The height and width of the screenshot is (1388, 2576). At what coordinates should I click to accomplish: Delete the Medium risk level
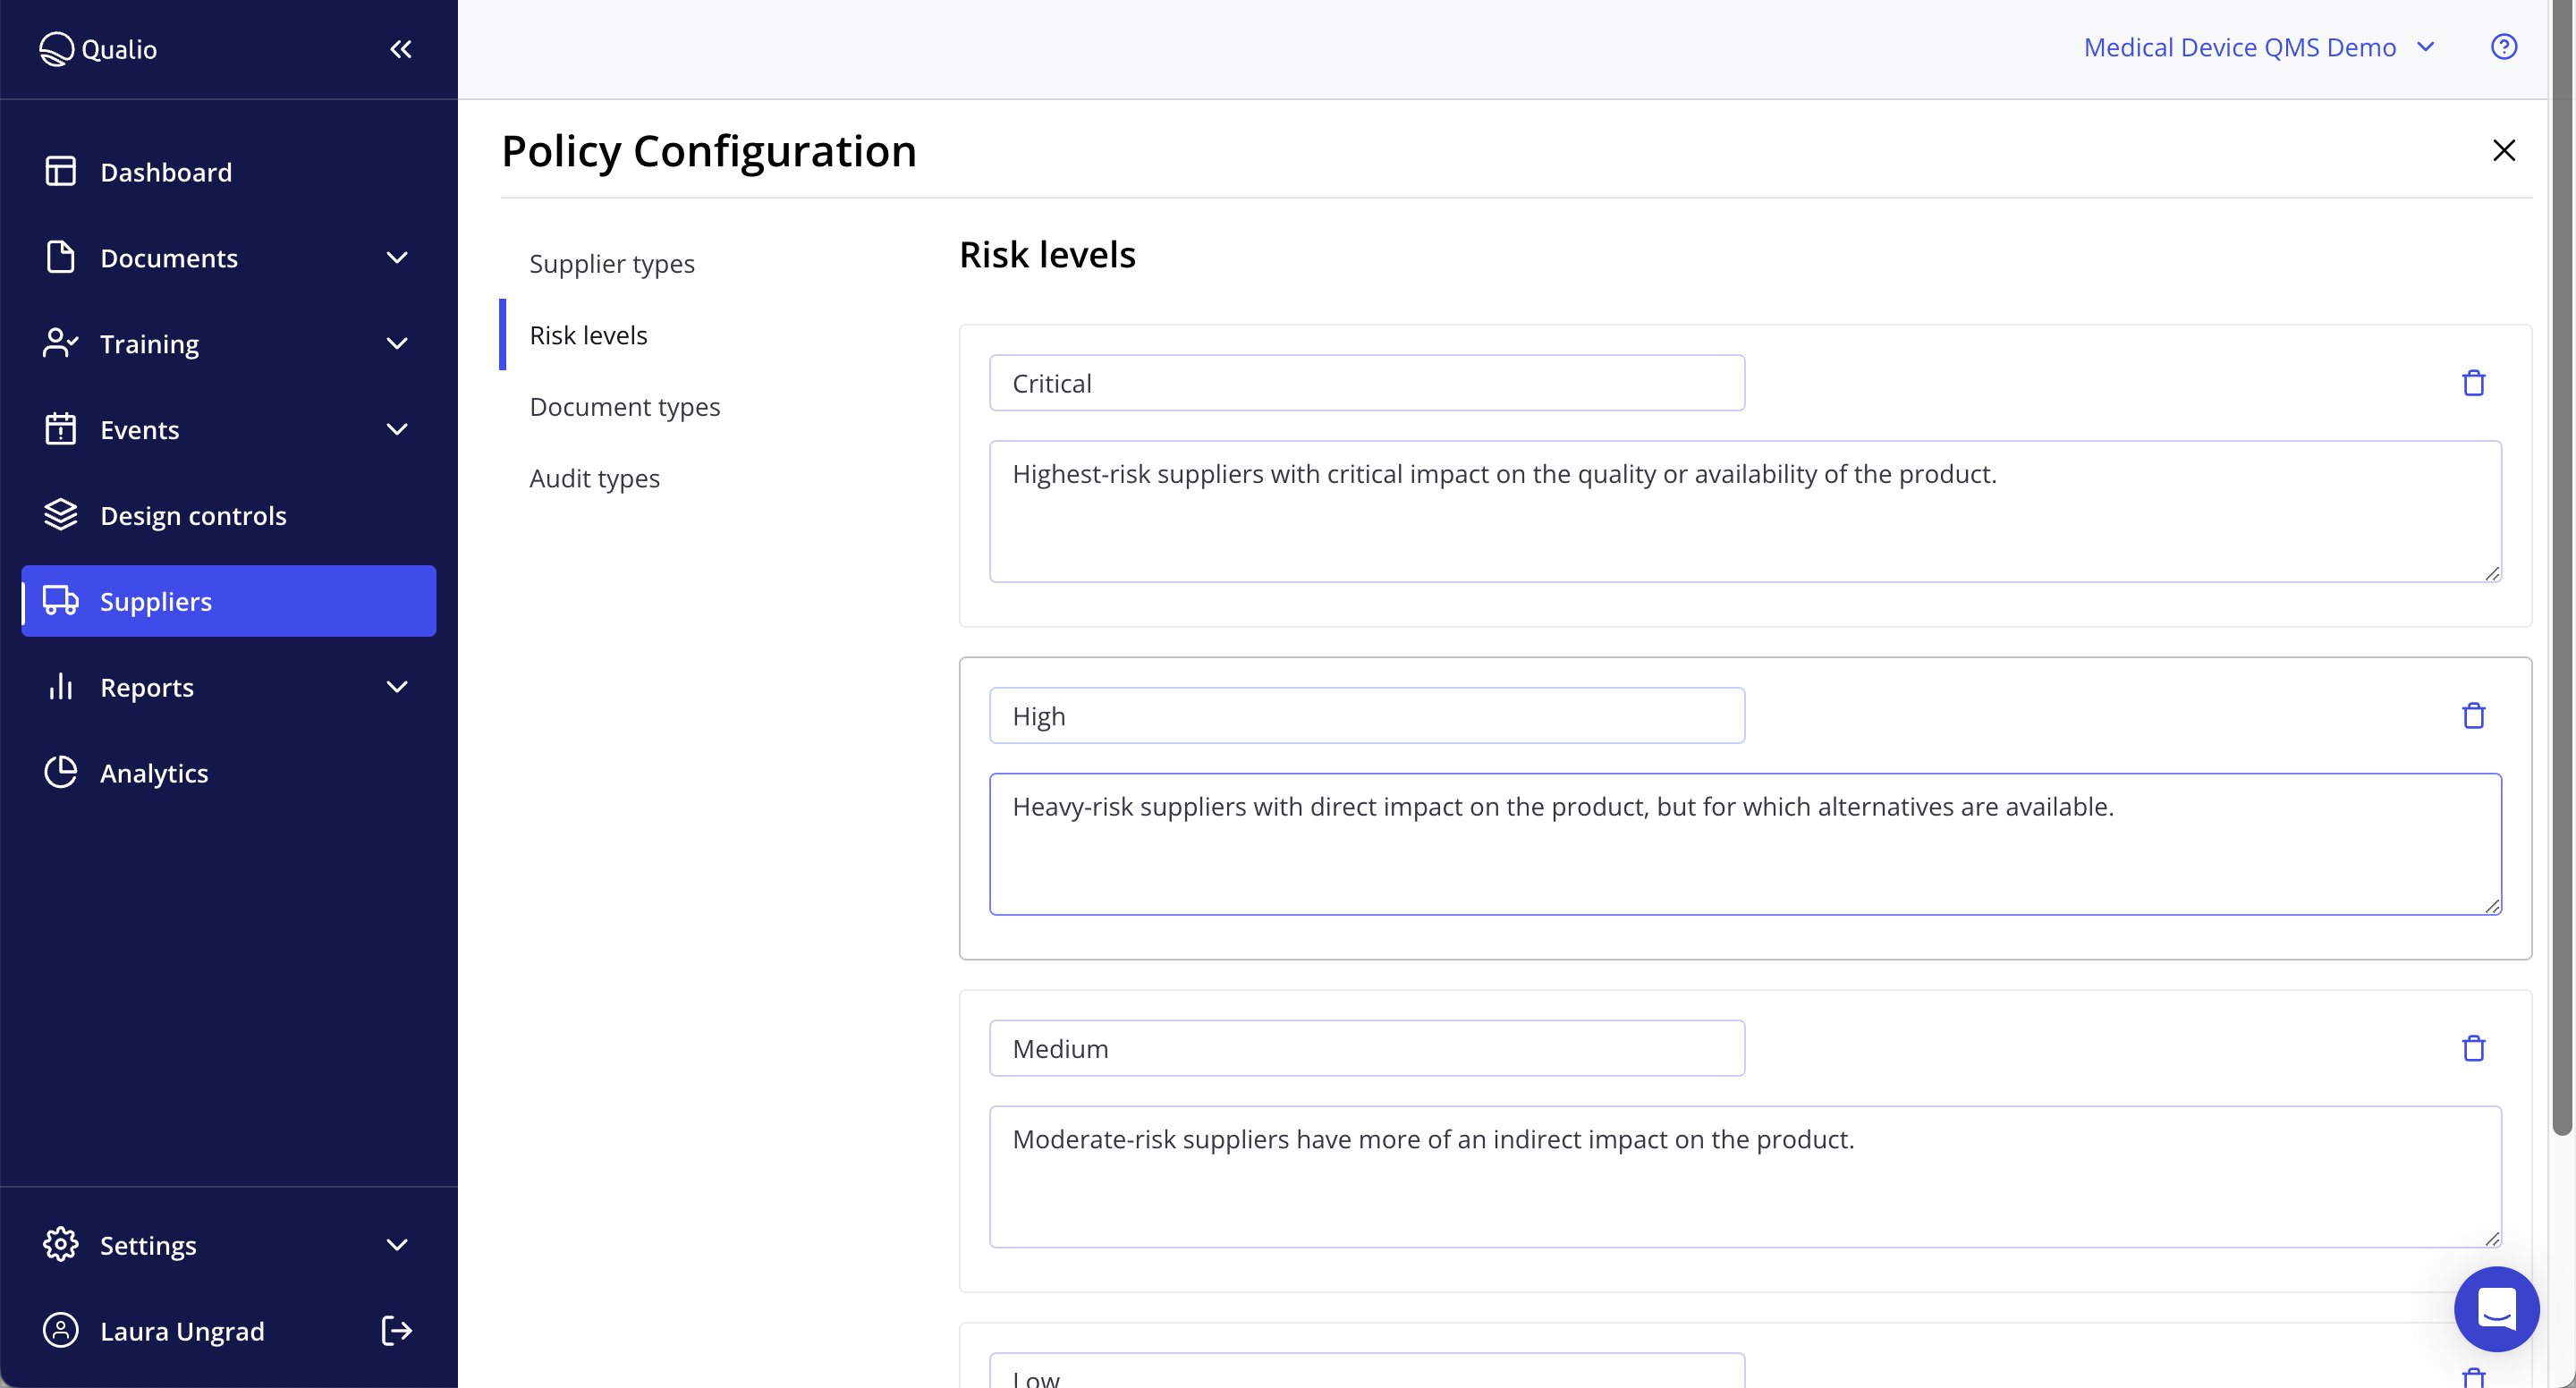click(x=2473, y=1048)
